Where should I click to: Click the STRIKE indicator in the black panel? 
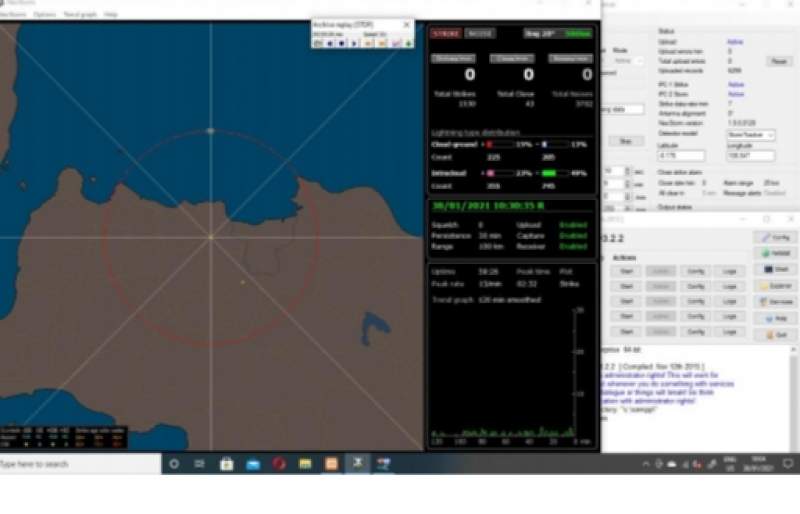446,33
